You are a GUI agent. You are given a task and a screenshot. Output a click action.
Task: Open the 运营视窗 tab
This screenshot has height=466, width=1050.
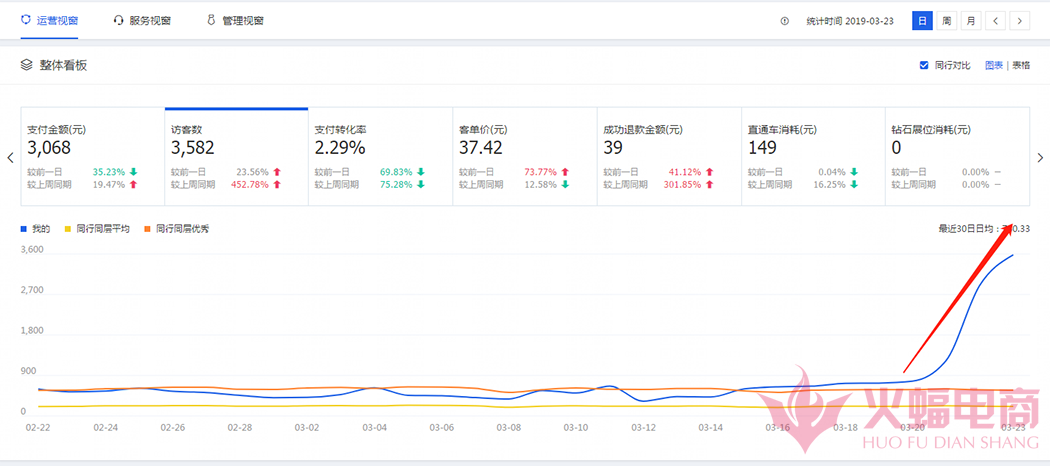point(50,20)
